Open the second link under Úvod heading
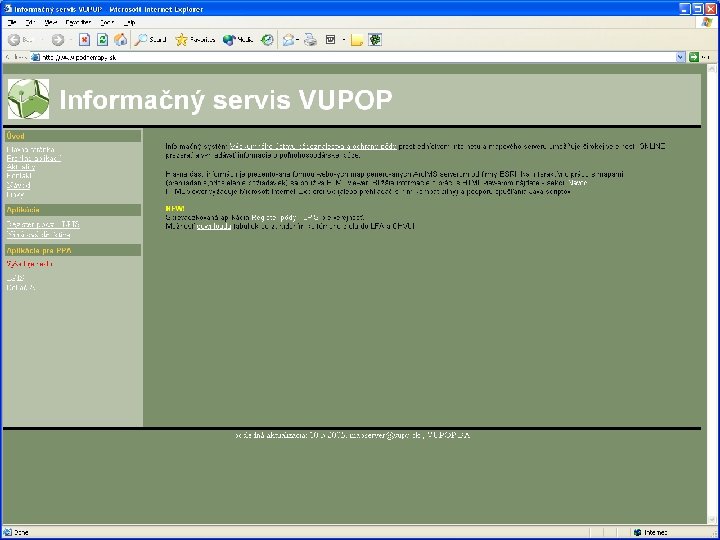 (x=34, y=158)
